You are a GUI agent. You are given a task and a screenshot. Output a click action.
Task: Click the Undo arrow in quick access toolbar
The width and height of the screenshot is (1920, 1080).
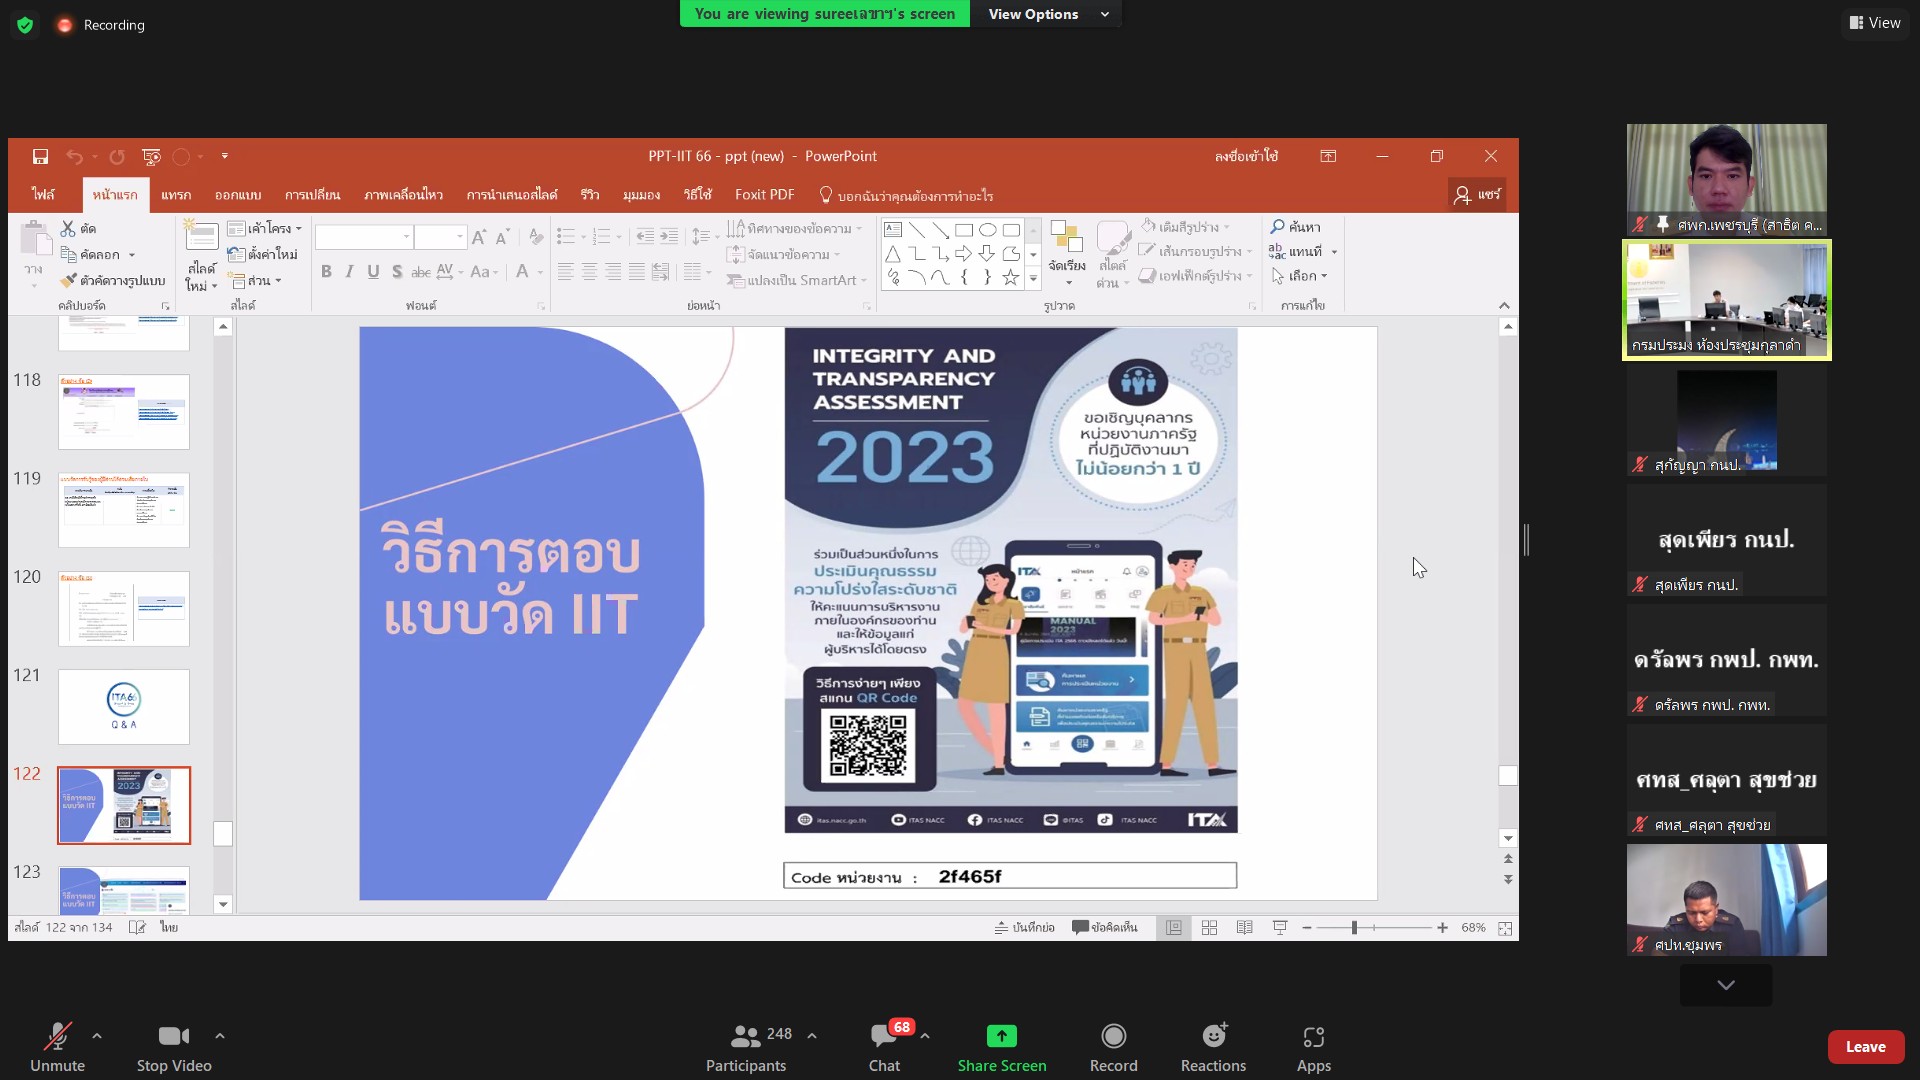point(74,156)
